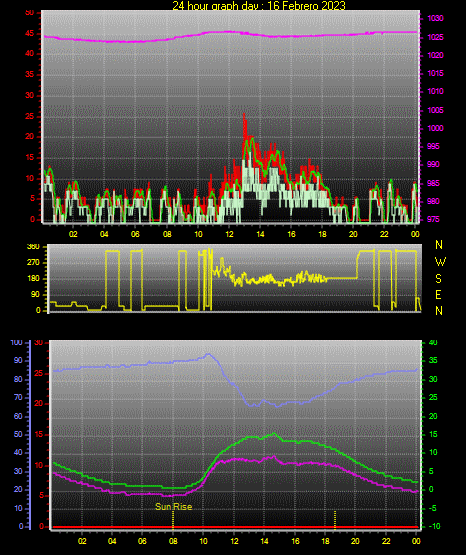The height and width of the screenshot is (555, 466).
Task: Click the blue humidity curve peak near 10
Action: (208, 354)
